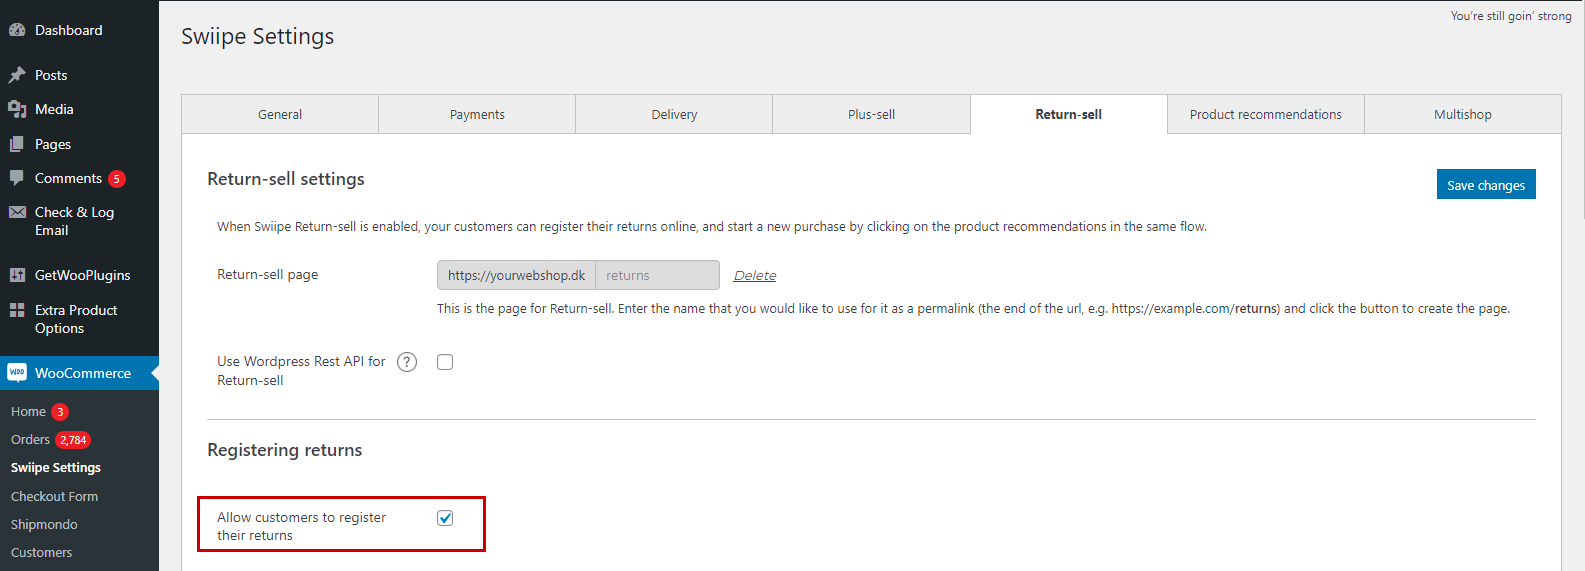Click the returns permalink input field
Image resolution: width=1585 pixels, height=571 pixels.
(657, 275)
